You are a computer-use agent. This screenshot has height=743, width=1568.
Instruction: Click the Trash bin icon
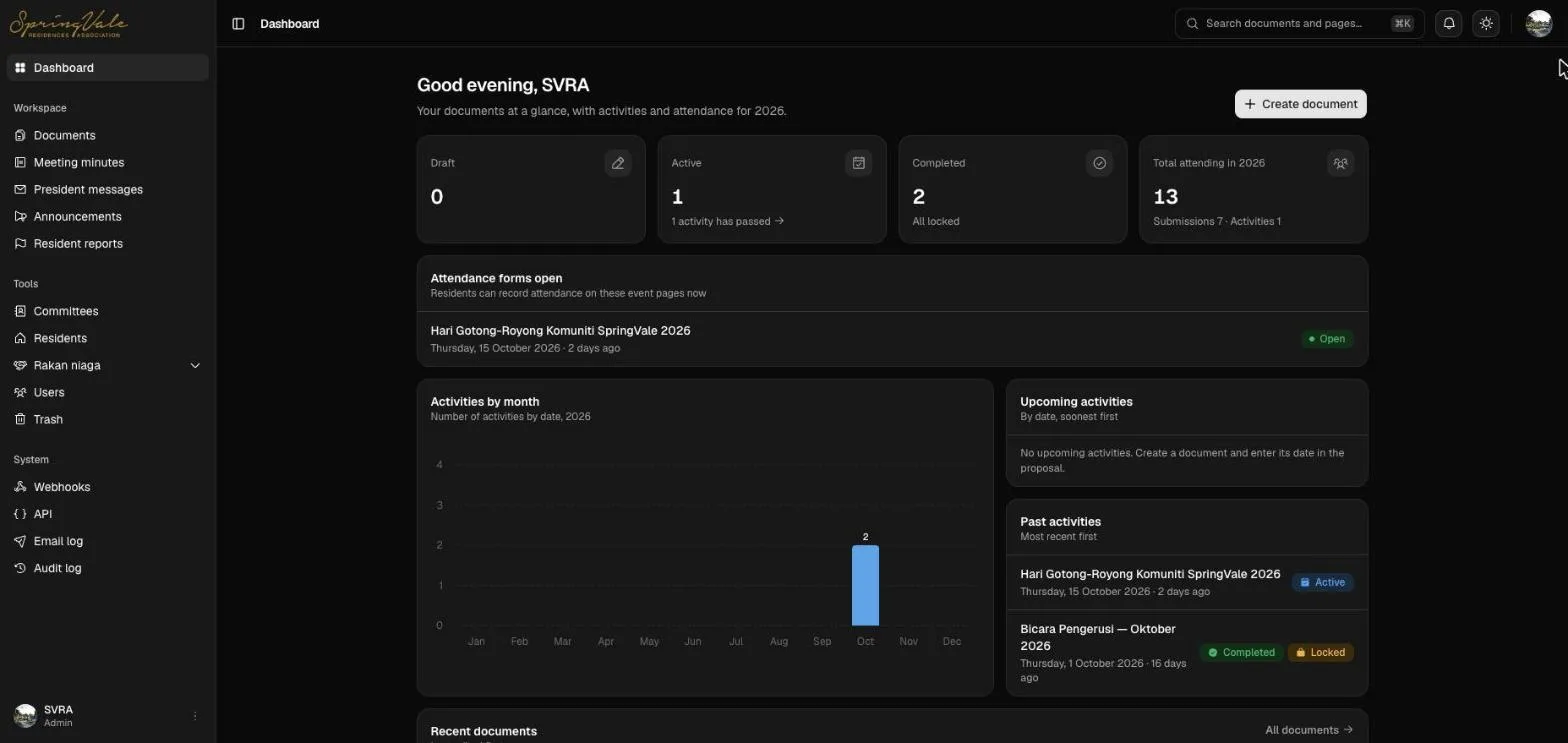point(20,419)
